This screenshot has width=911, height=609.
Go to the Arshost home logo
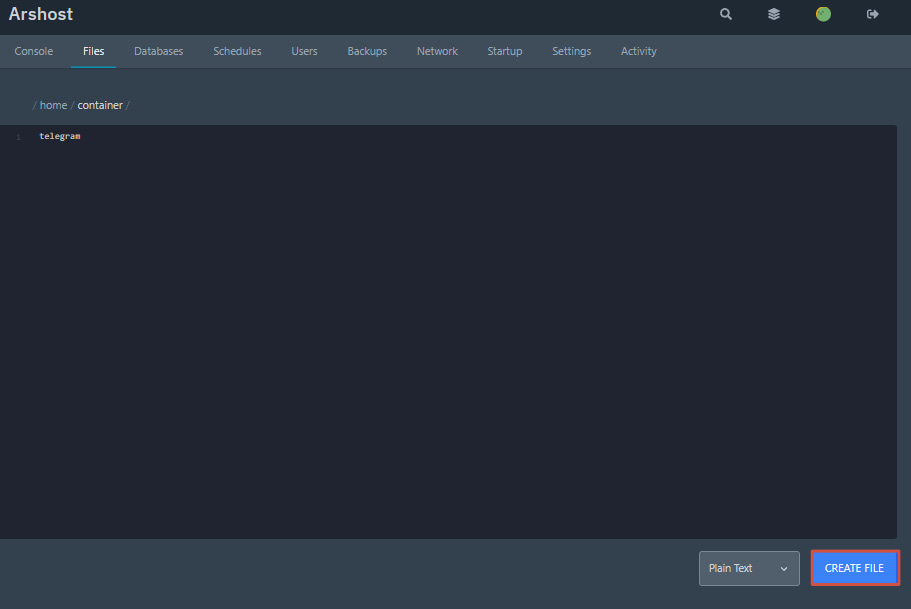coord(41,14)
